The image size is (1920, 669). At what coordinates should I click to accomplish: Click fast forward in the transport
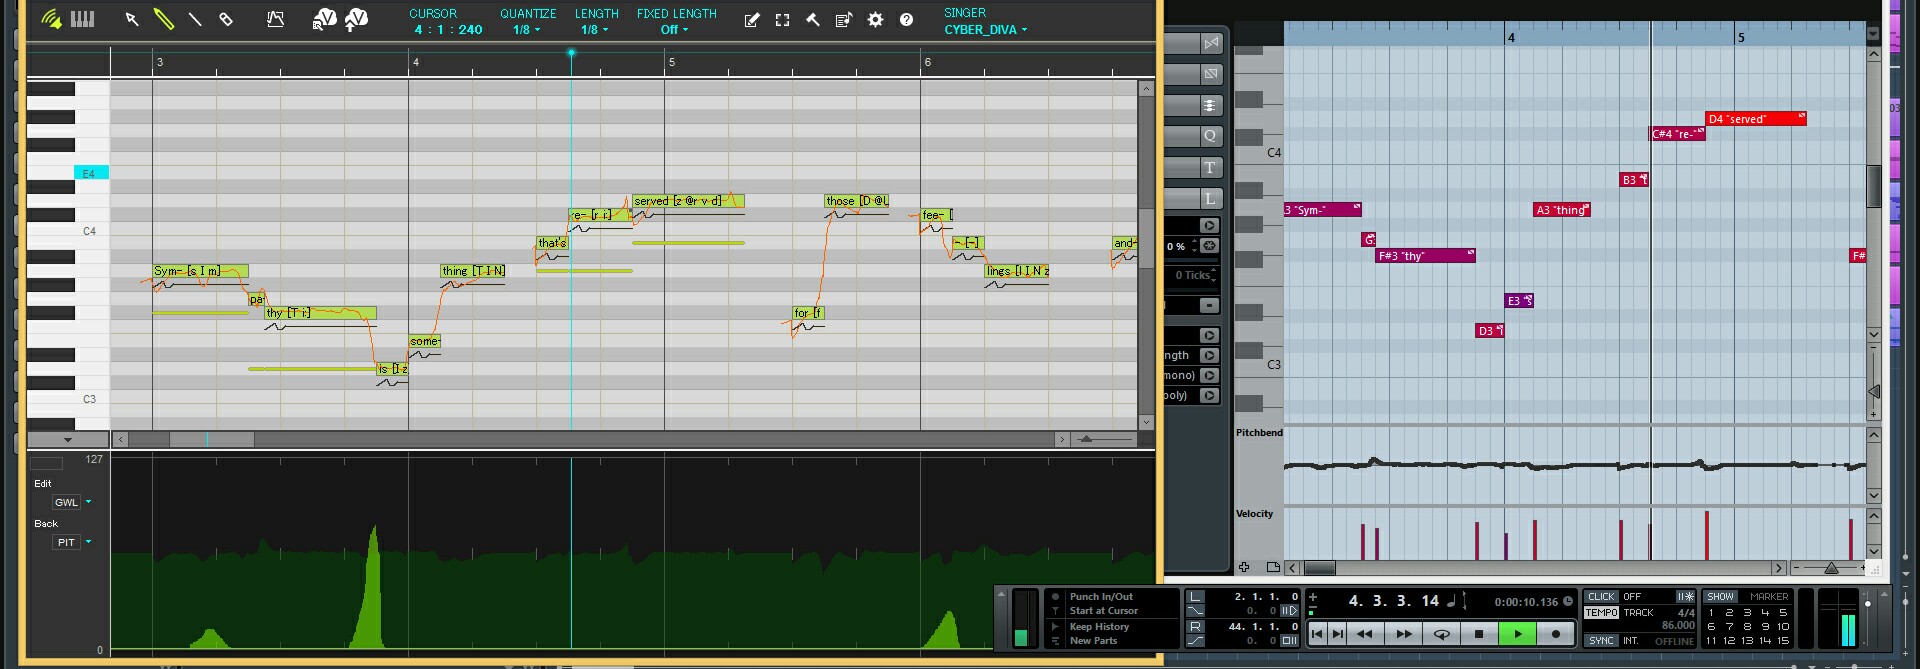coord(1403,634)
